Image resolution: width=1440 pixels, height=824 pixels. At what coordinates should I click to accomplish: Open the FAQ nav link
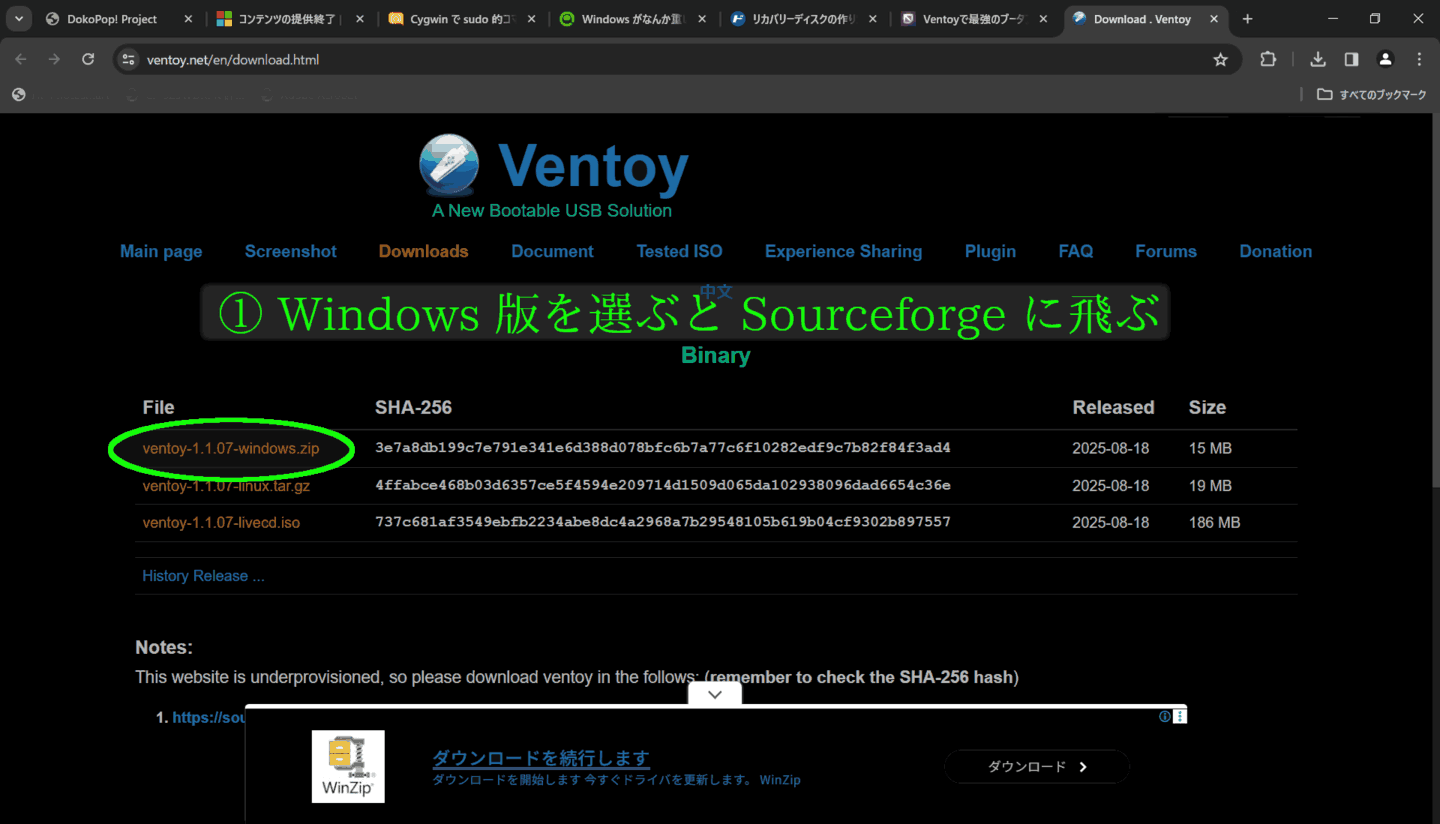point(1076,251)
